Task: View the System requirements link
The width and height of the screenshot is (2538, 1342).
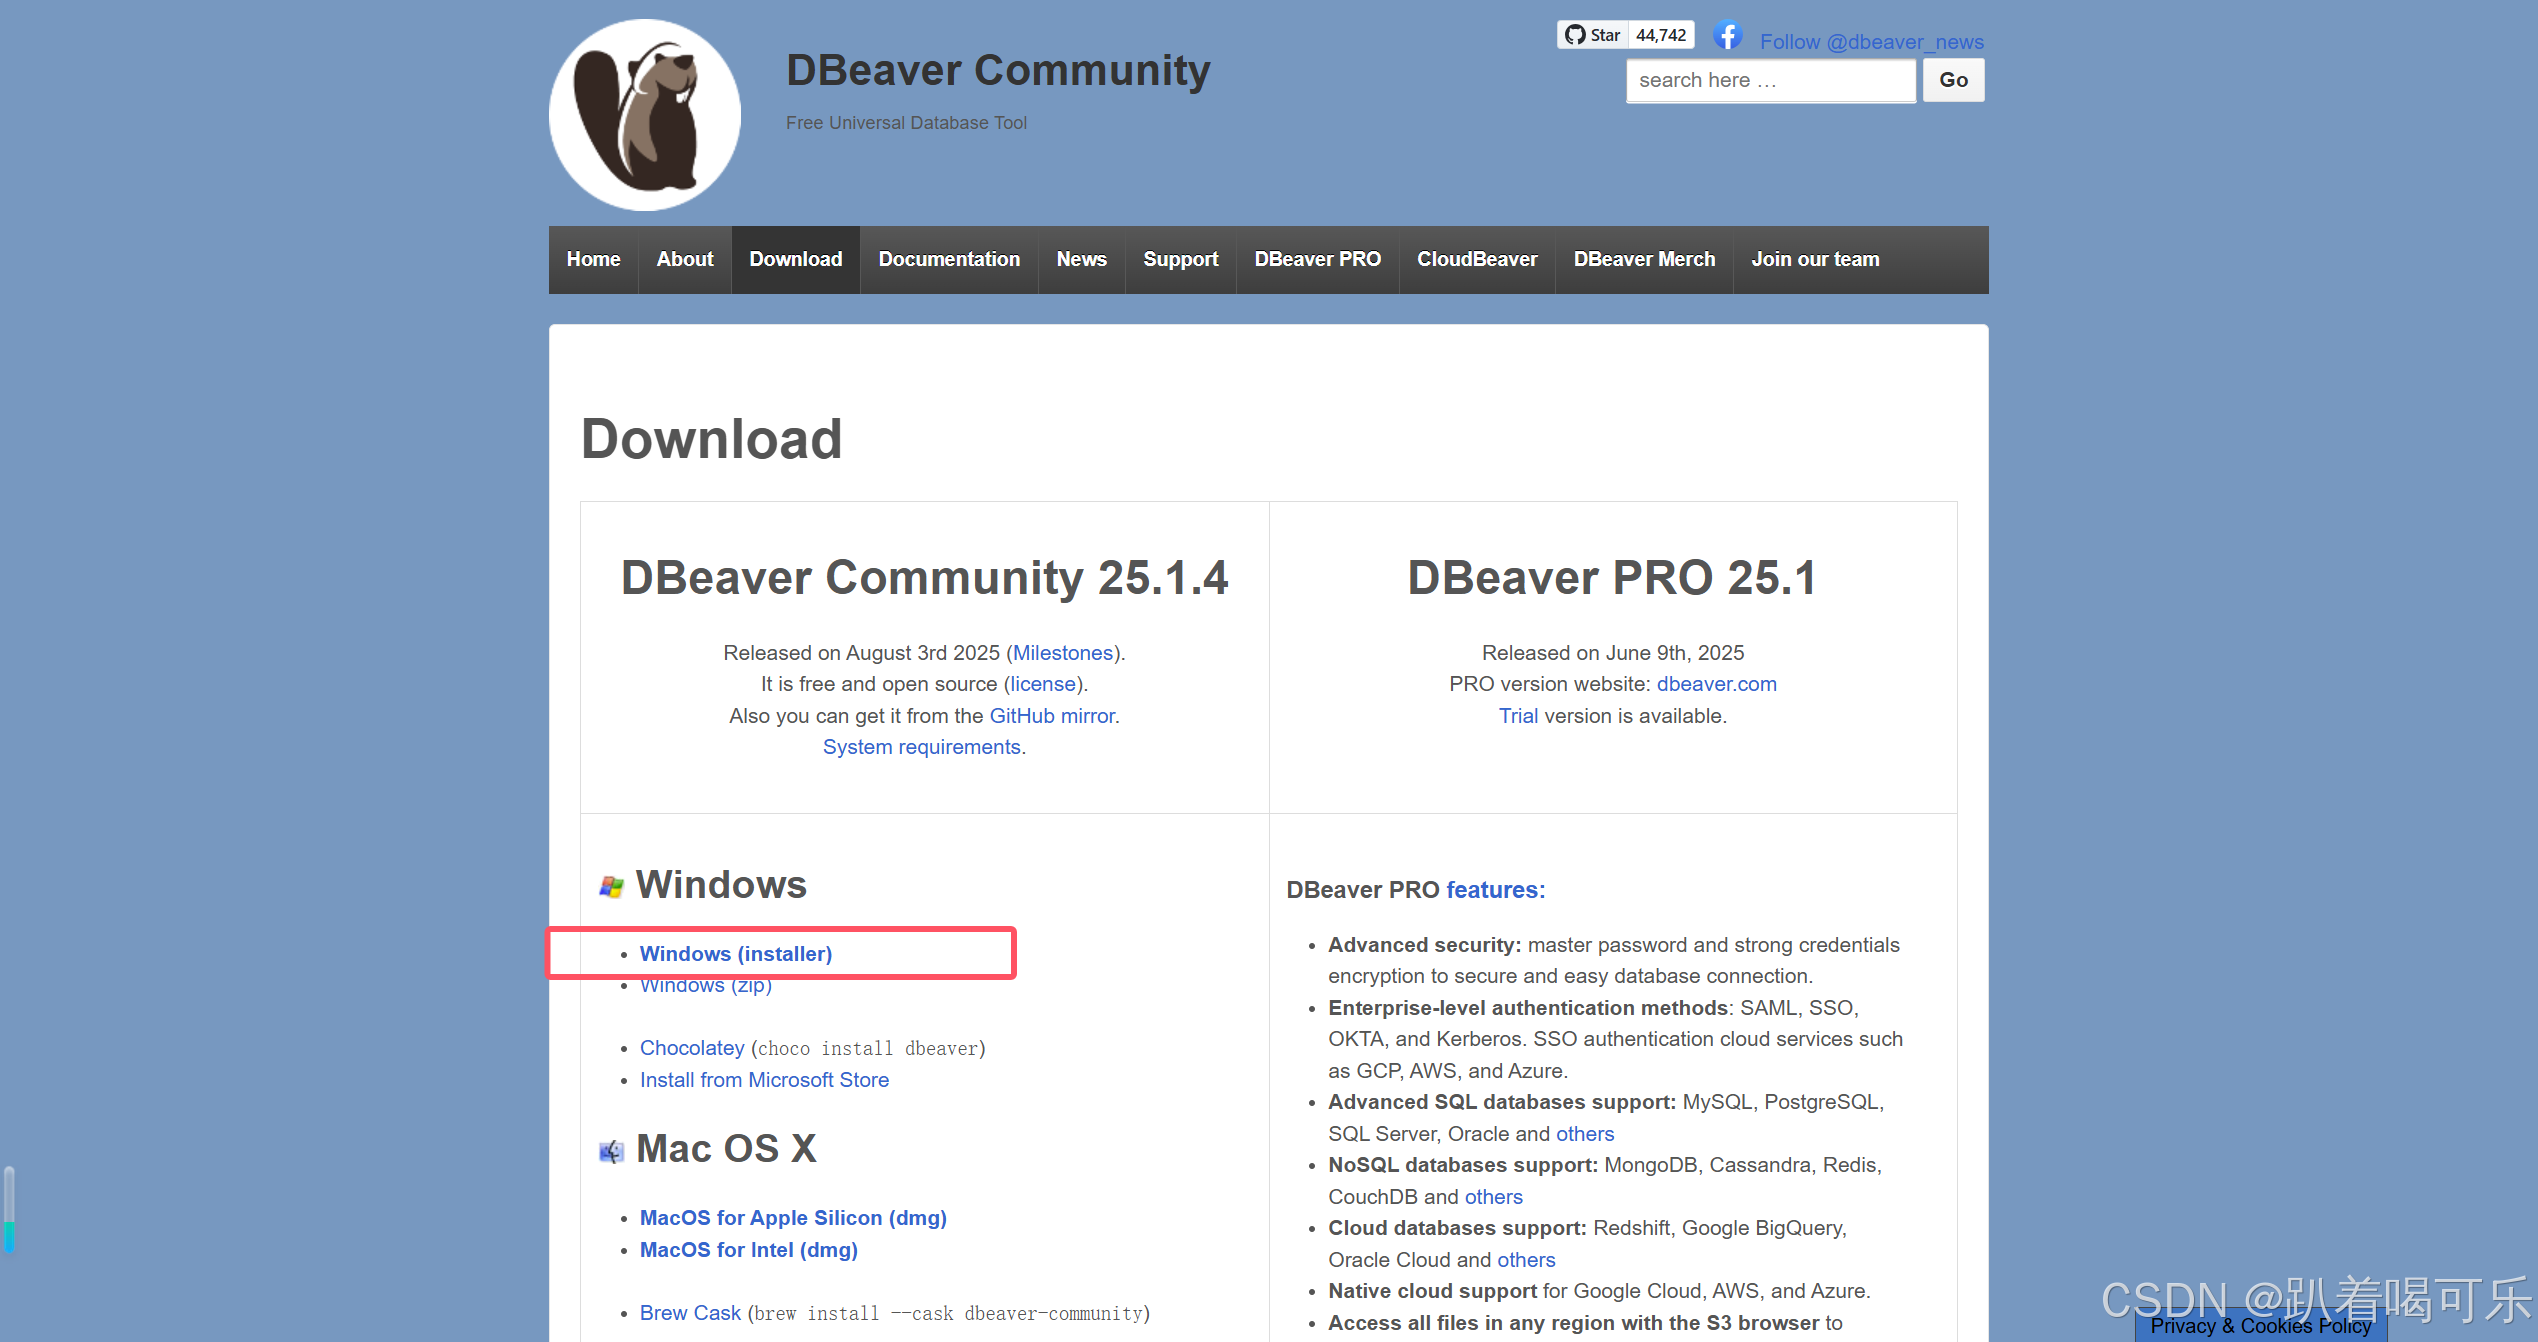Action: click(921, 747)
